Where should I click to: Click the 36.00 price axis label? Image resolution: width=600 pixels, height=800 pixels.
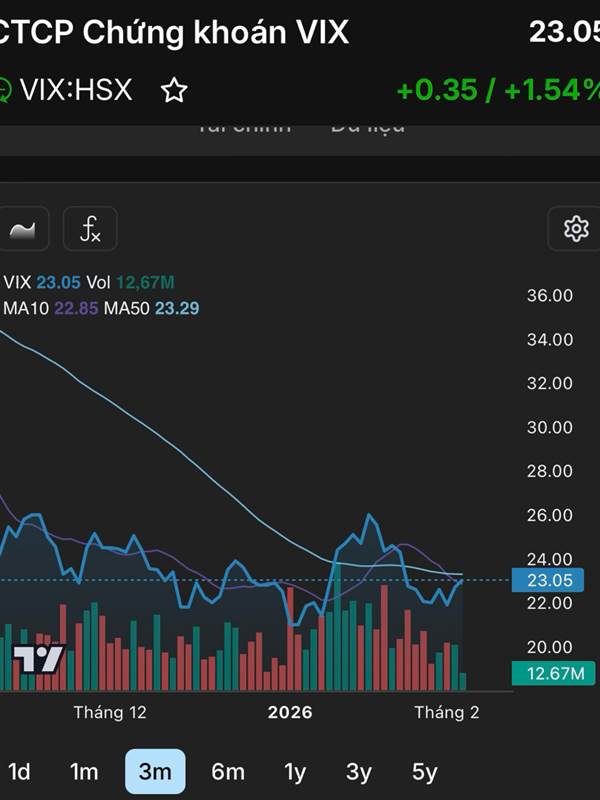549,295
